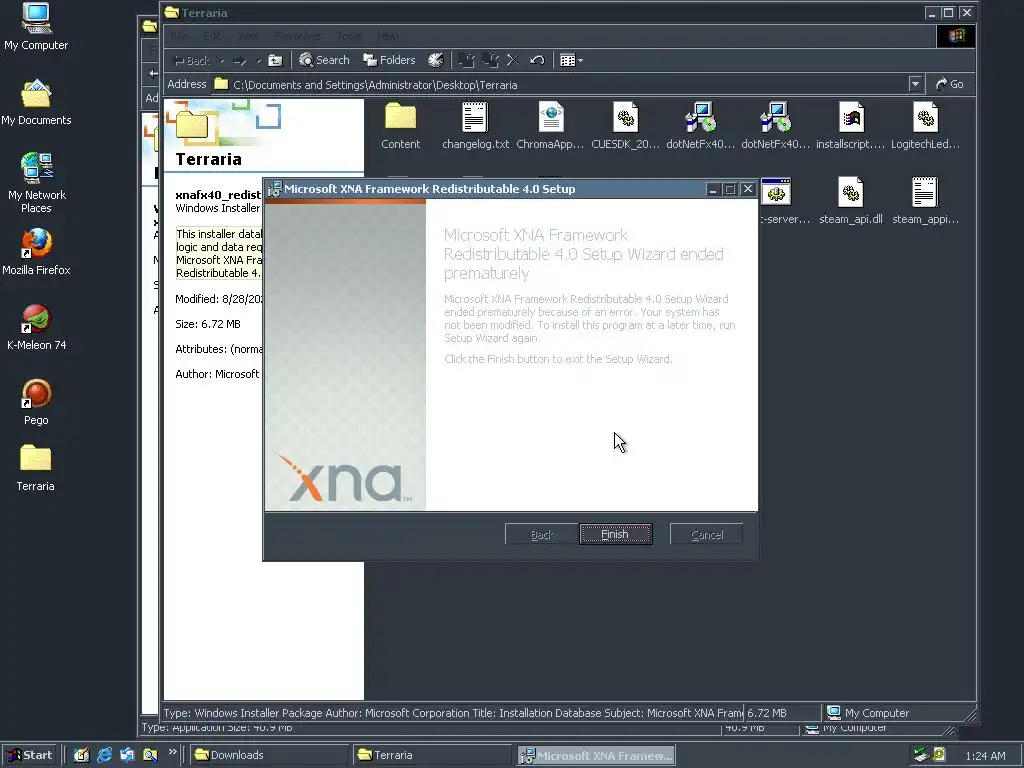
Task: Launch Internet Explorer from quick launch
Action: (x=104, y=755)
